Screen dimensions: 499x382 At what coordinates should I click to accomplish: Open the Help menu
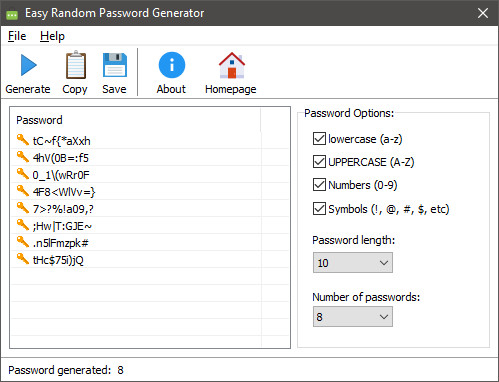click(x=52, y=36)
